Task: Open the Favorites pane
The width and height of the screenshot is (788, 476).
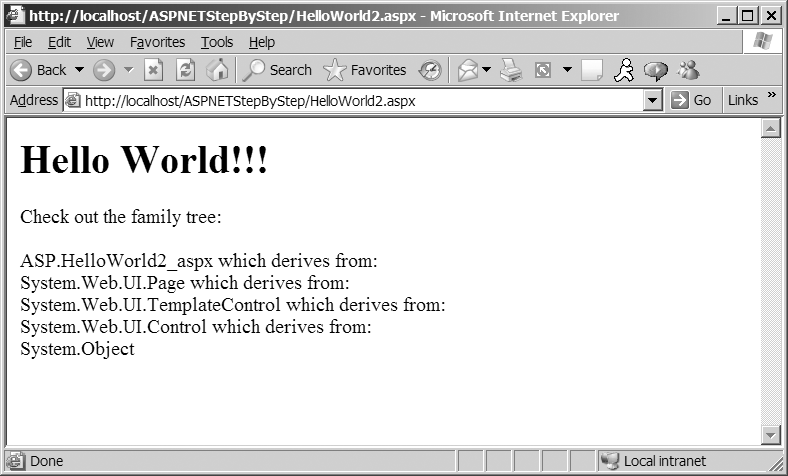Action: tap(365, 70)
